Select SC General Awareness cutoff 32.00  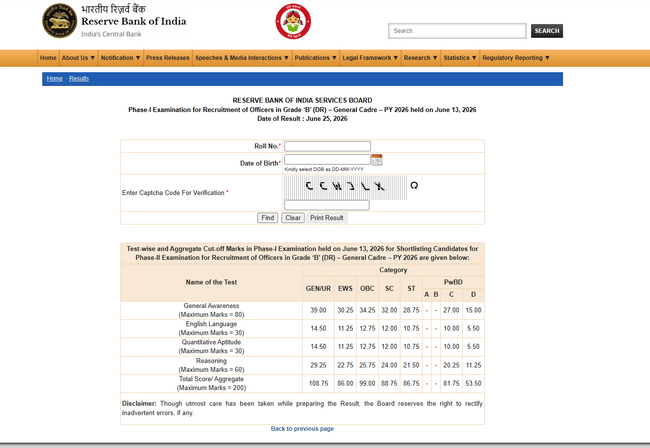tap(389, 310)
